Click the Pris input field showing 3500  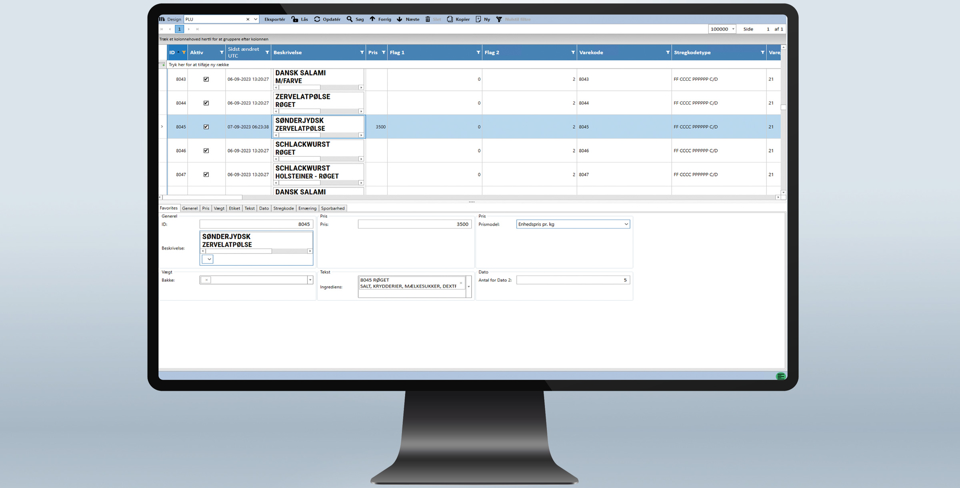point(414,224)
